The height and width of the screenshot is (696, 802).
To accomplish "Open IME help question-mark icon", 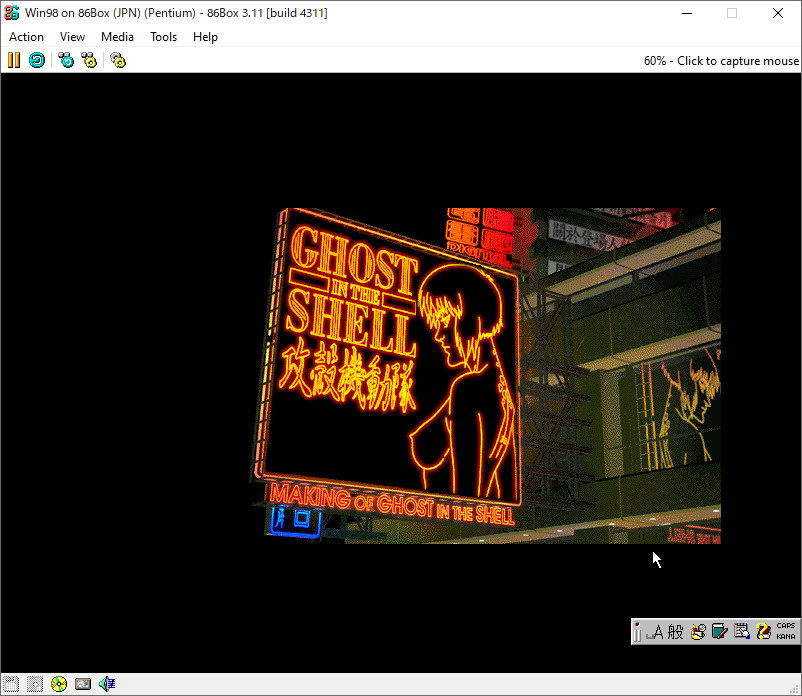I will click(764, 632).
